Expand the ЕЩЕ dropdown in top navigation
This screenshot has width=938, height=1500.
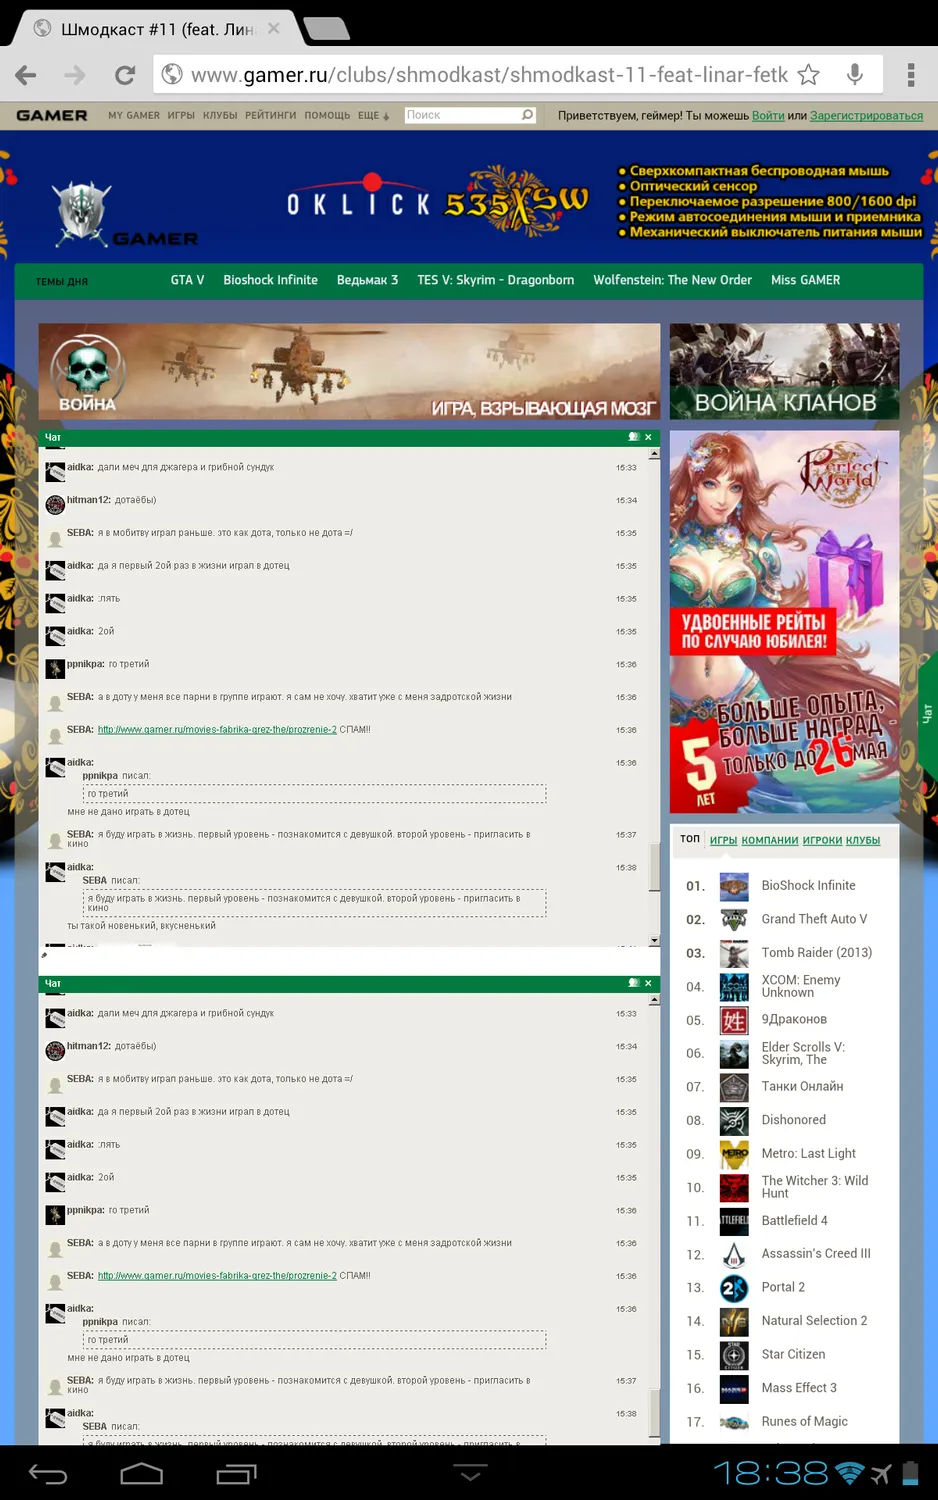click(x=373, y=116)
